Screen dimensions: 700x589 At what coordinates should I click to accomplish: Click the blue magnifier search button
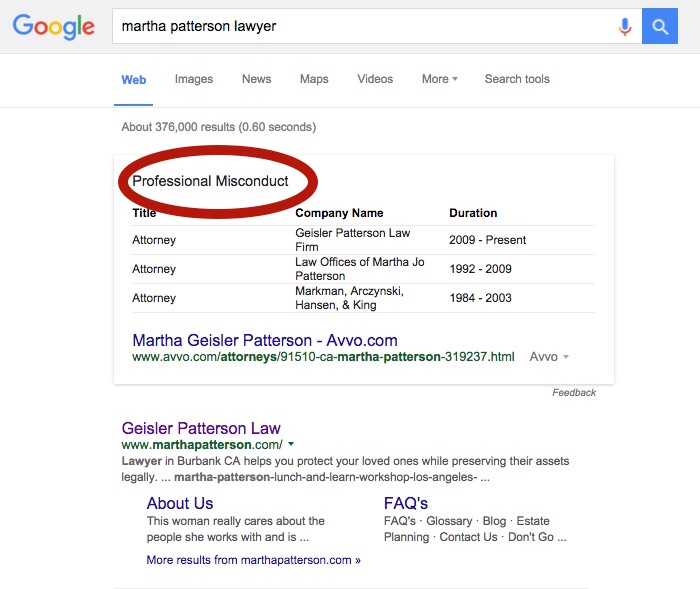pos(660,26)
